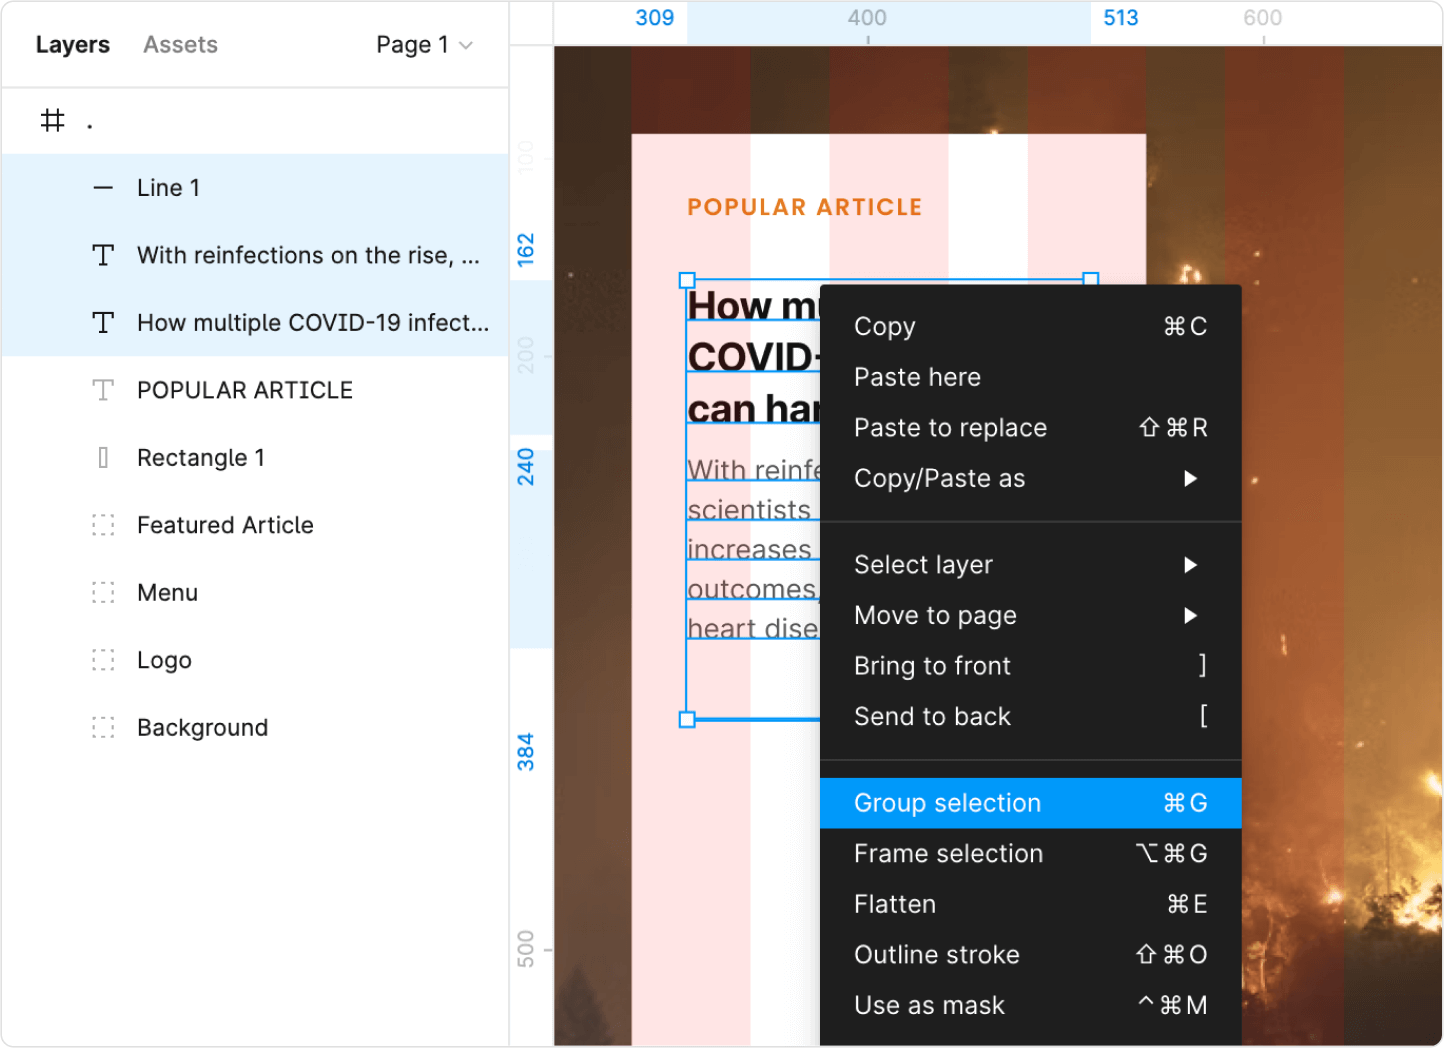Screen dimensions: 1444x1048
Task: Click the group icon beside Logo layer
Action: coord(103,660)
